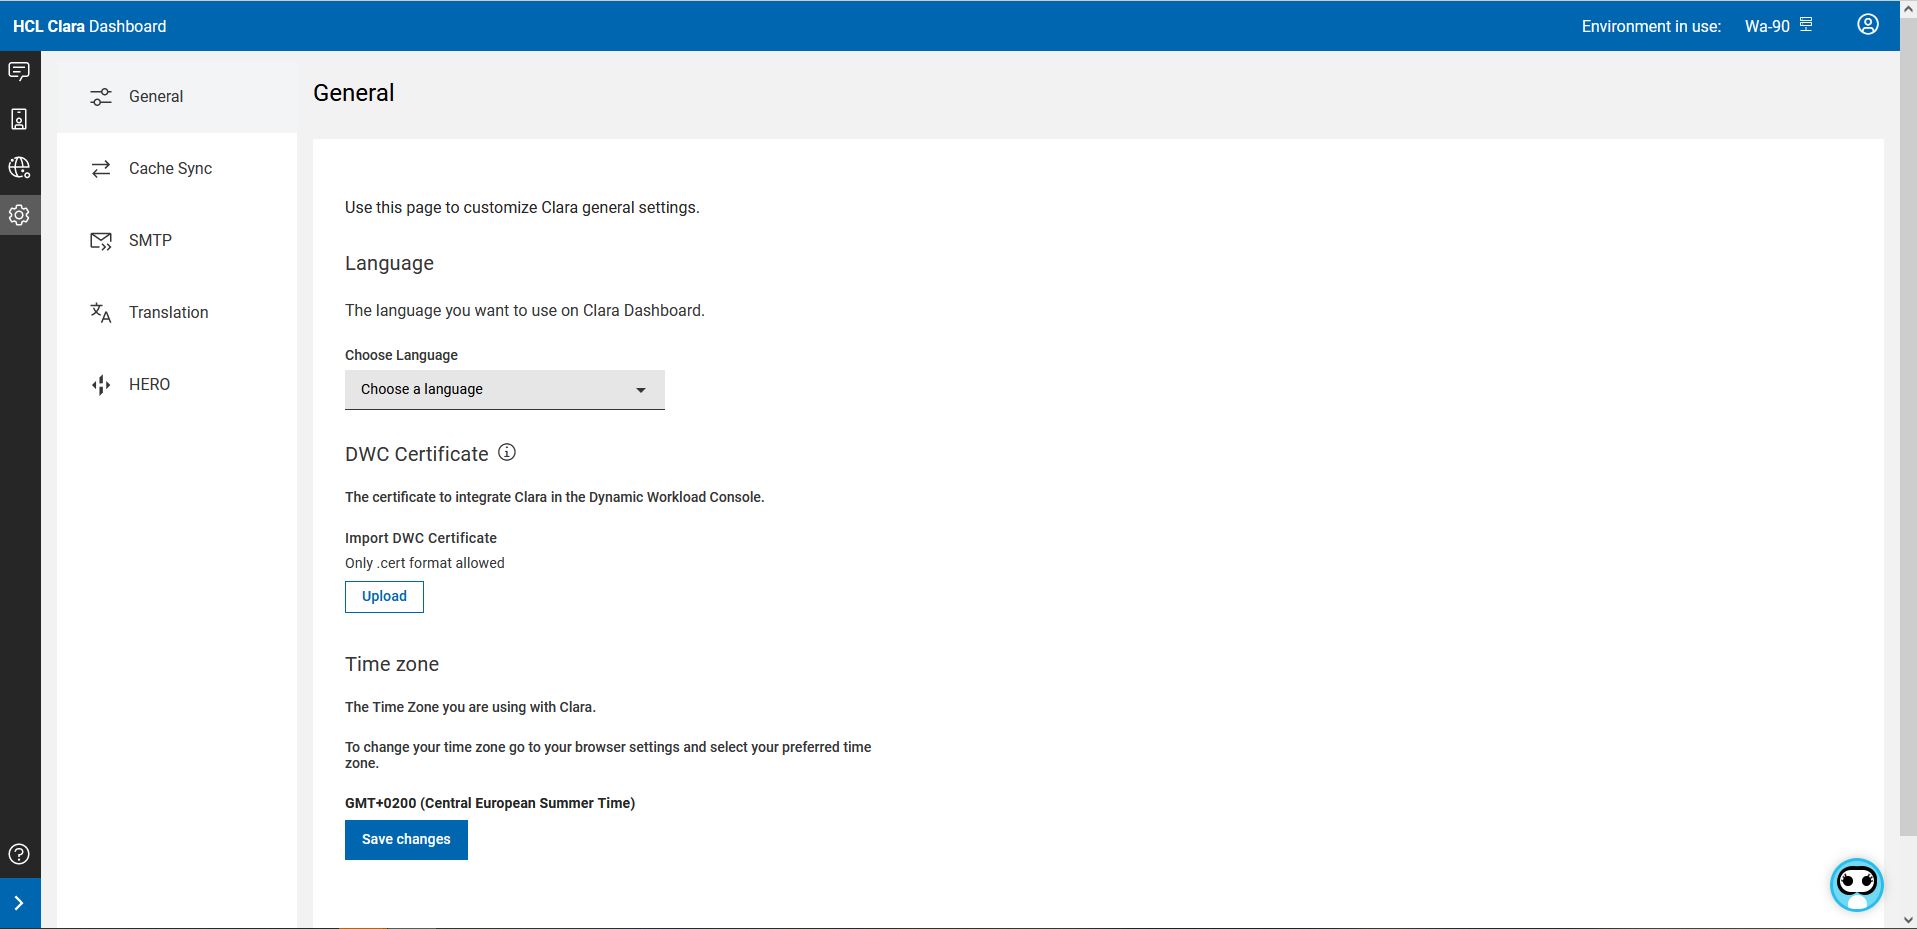The height and width of the screenshot is (929, 1917).
Task: Open the help question mark icon
Action: 19,854
